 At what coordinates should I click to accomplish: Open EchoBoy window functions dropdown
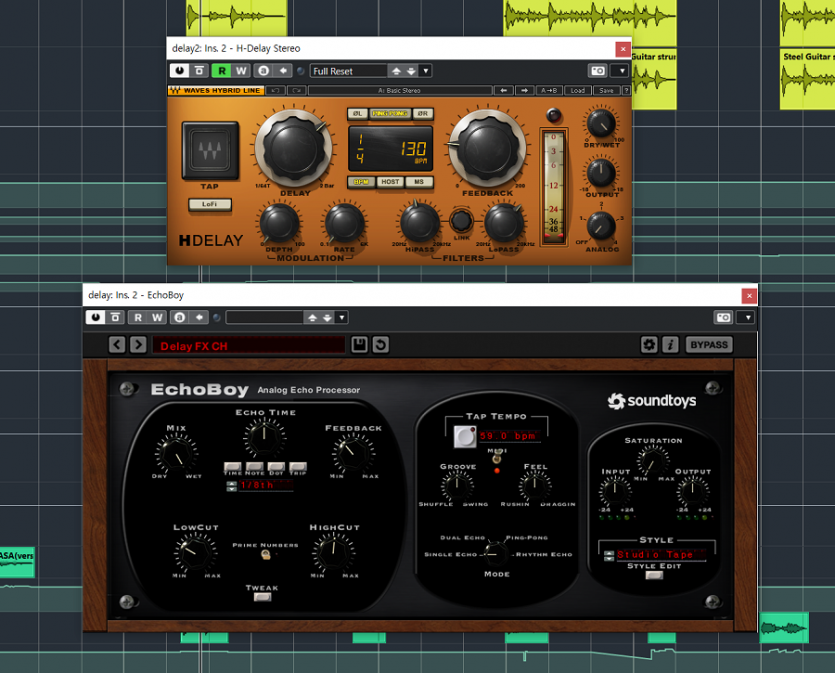[x=747, y=317]
